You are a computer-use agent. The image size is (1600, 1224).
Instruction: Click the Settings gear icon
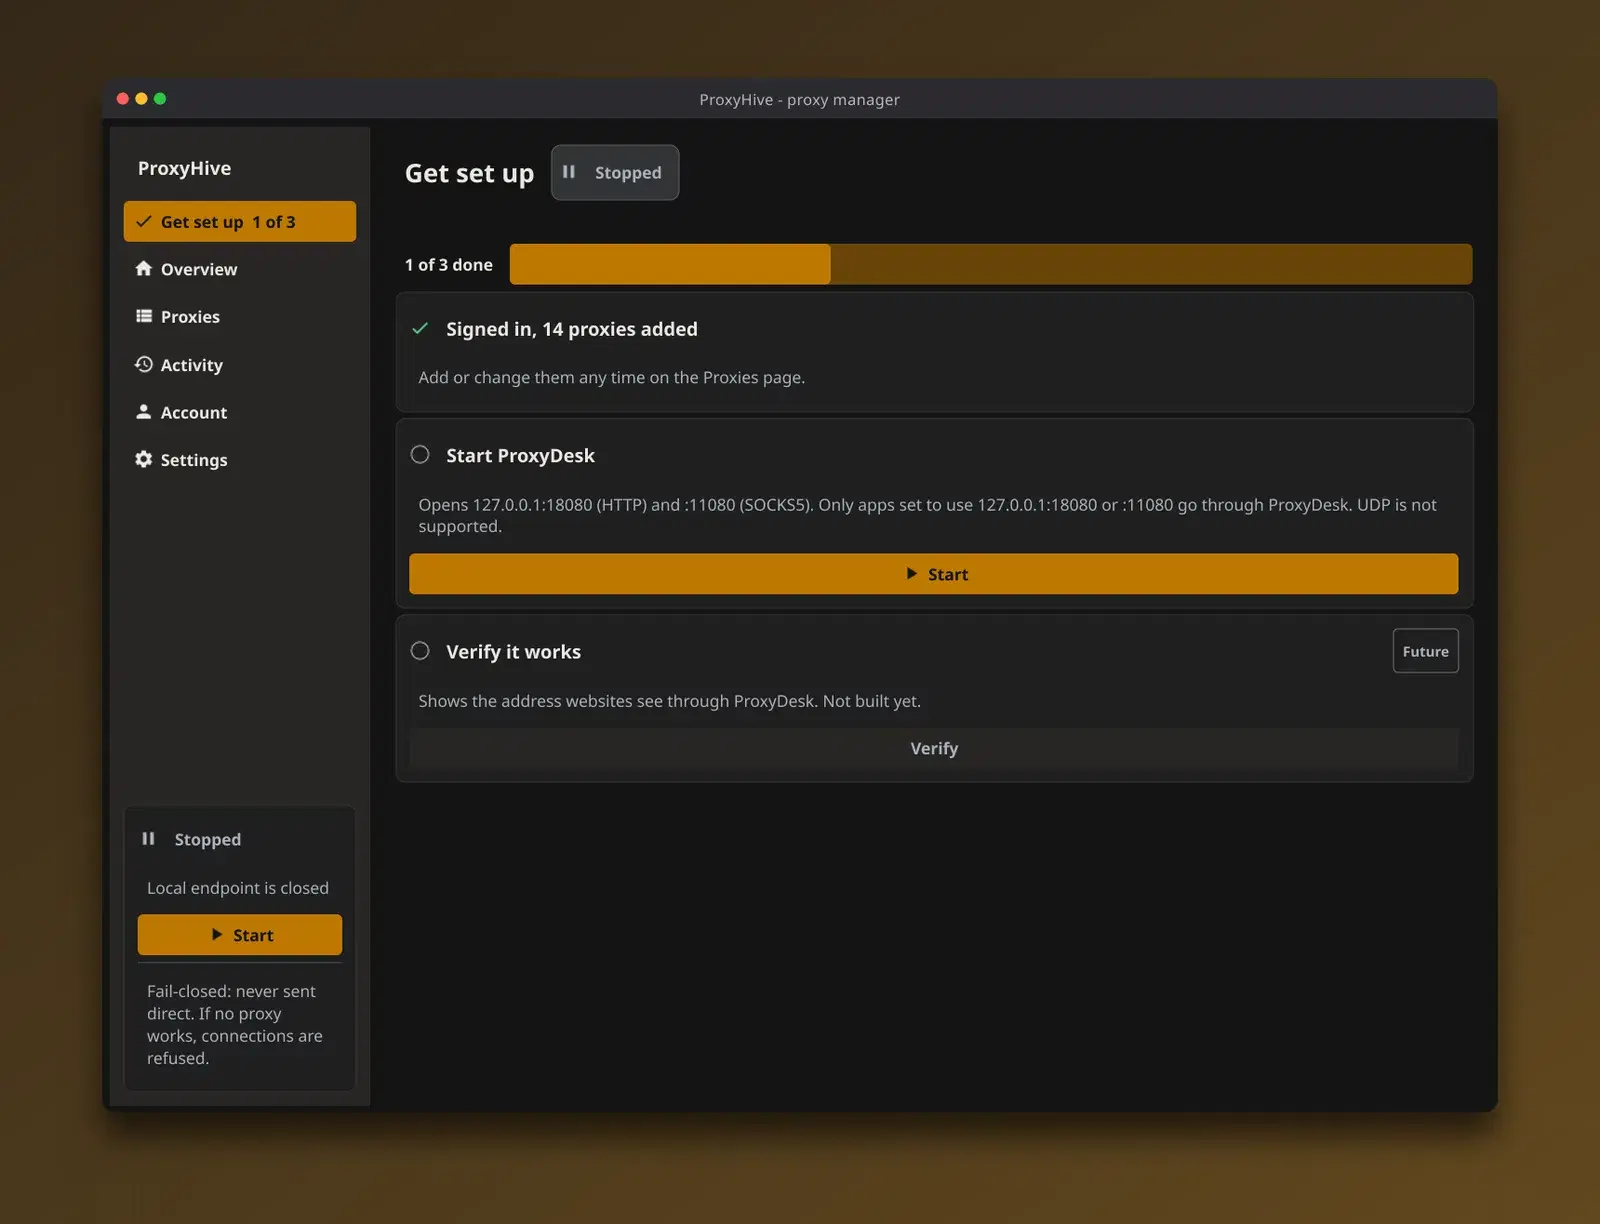tap(144, 459)
